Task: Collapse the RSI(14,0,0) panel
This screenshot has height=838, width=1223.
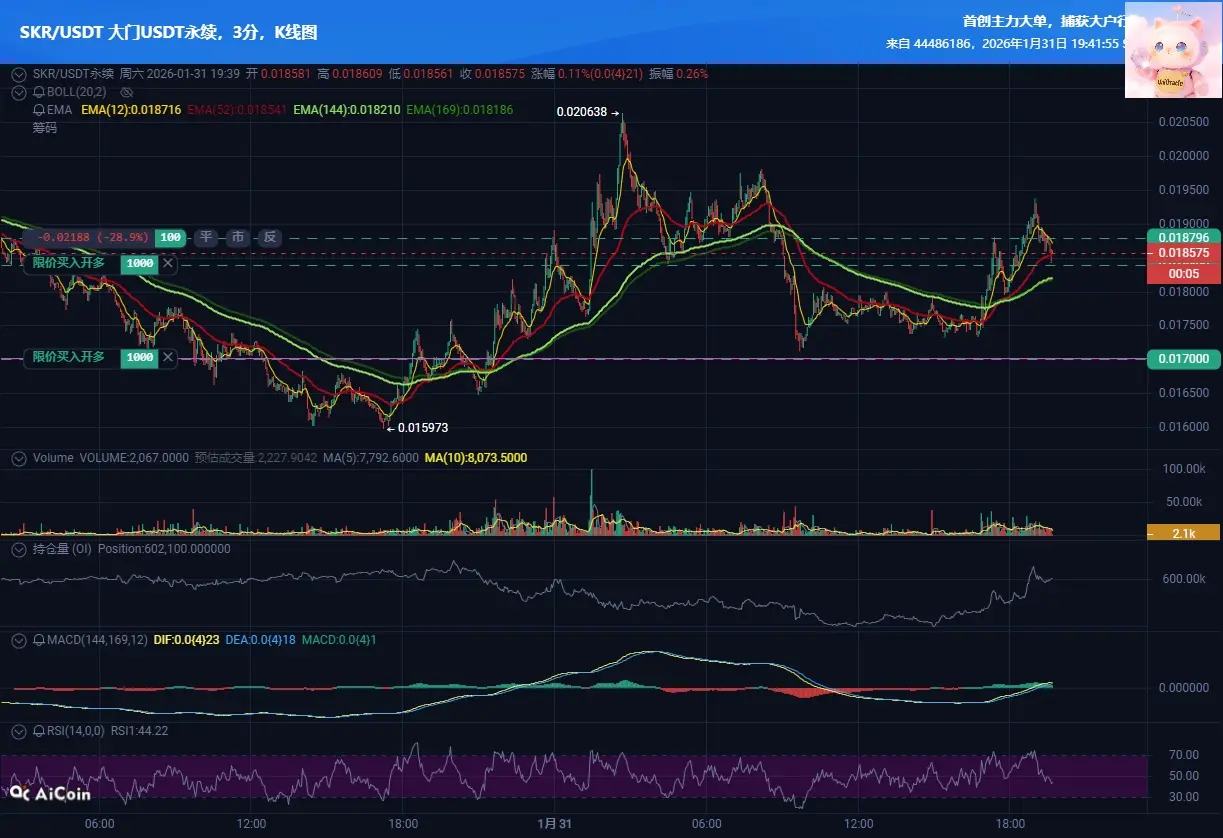Action: (19, 731)
